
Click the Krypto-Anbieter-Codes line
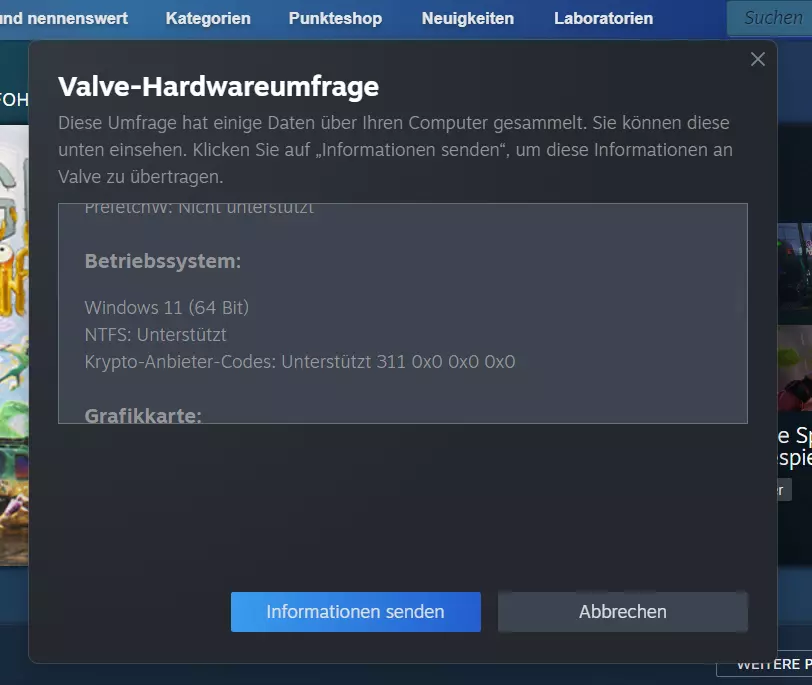(300, 361)
